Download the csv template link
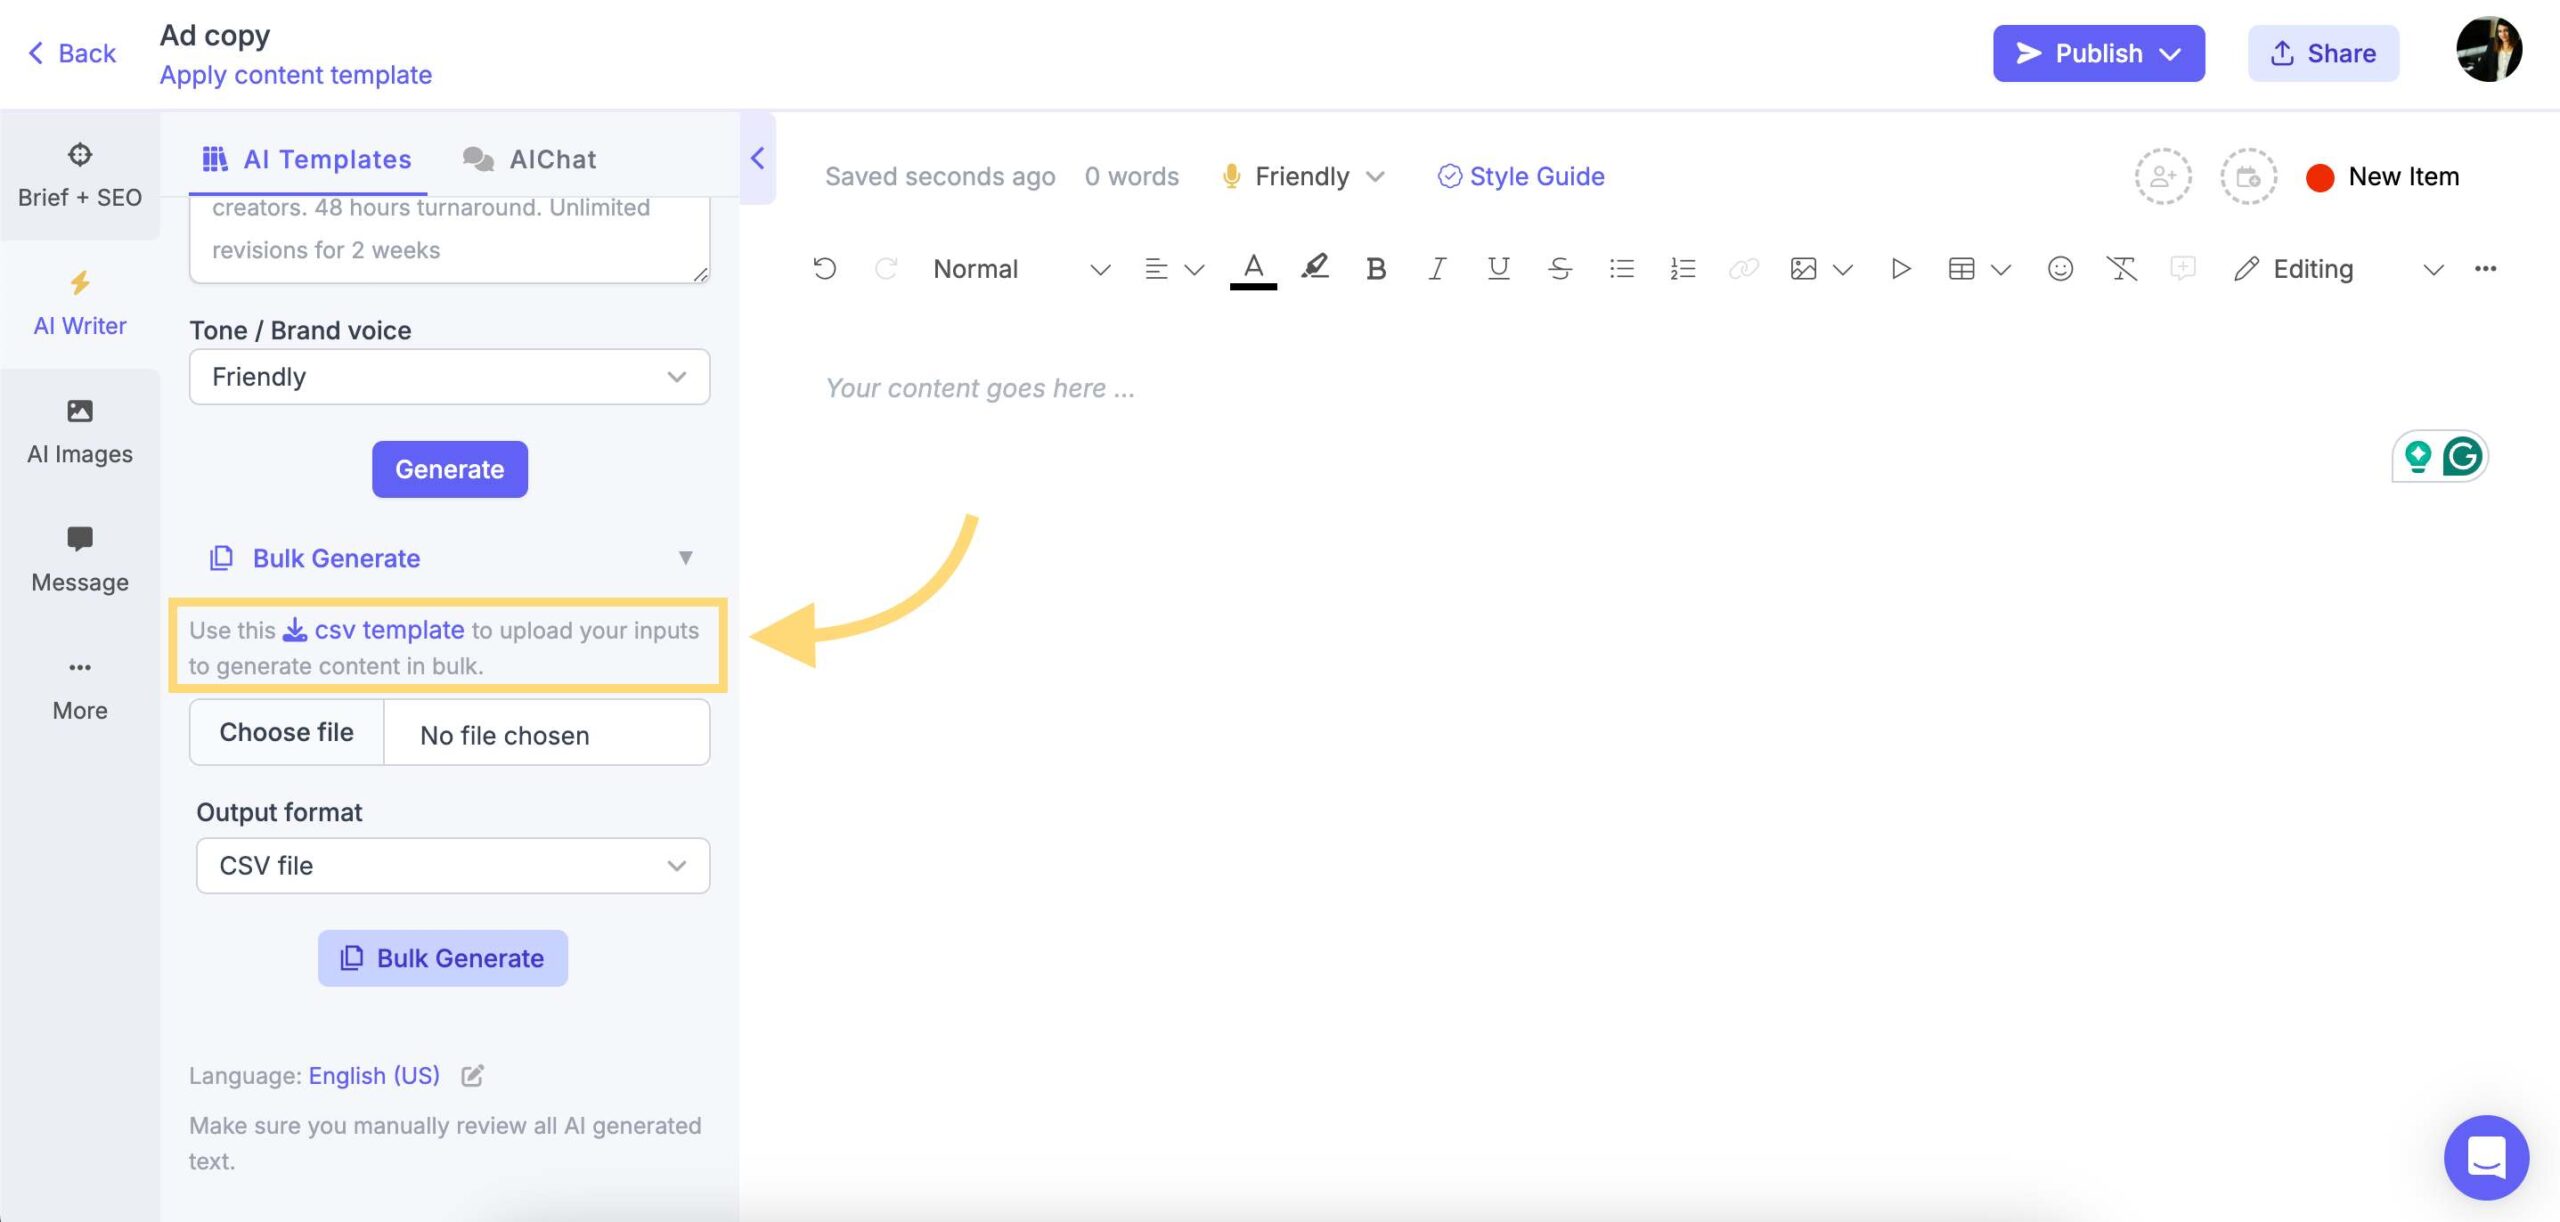This screenshot has width=2560, height=1222. coord(373,630)
